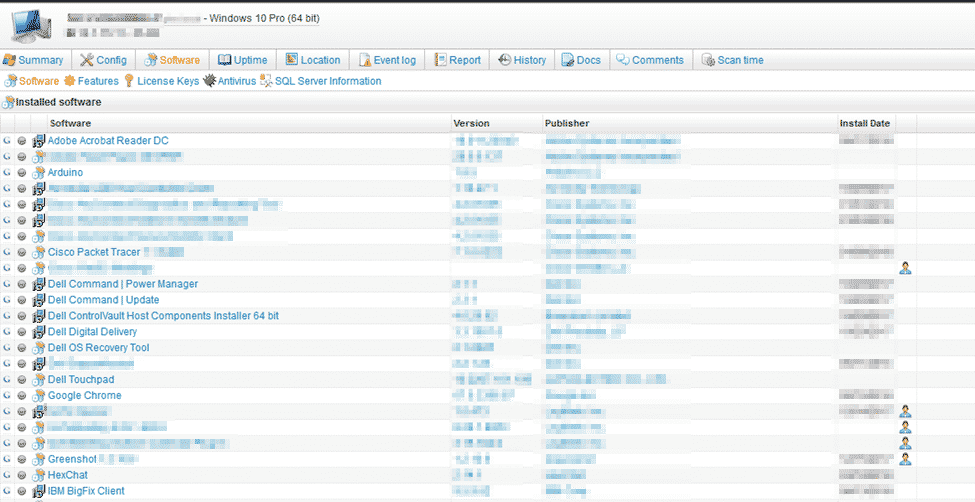Click software package icon beside Adobe Acrobat Reader DC
Viewport: 975px width, 502px height.
point(39,141)
